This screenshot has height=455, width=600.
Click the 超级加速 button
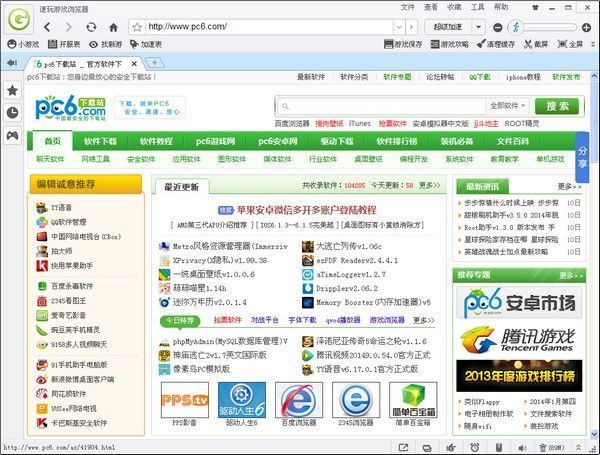coord(448,27)
